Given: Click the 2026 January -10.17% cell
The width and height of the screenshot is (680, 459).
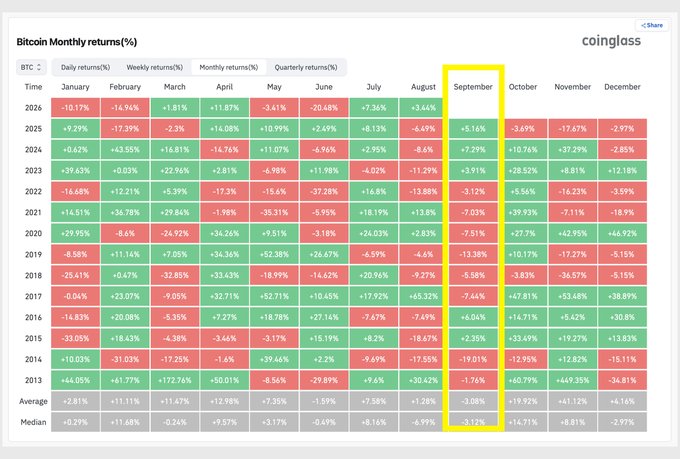Looking at the screenshot, I should [x=75, y=108].
